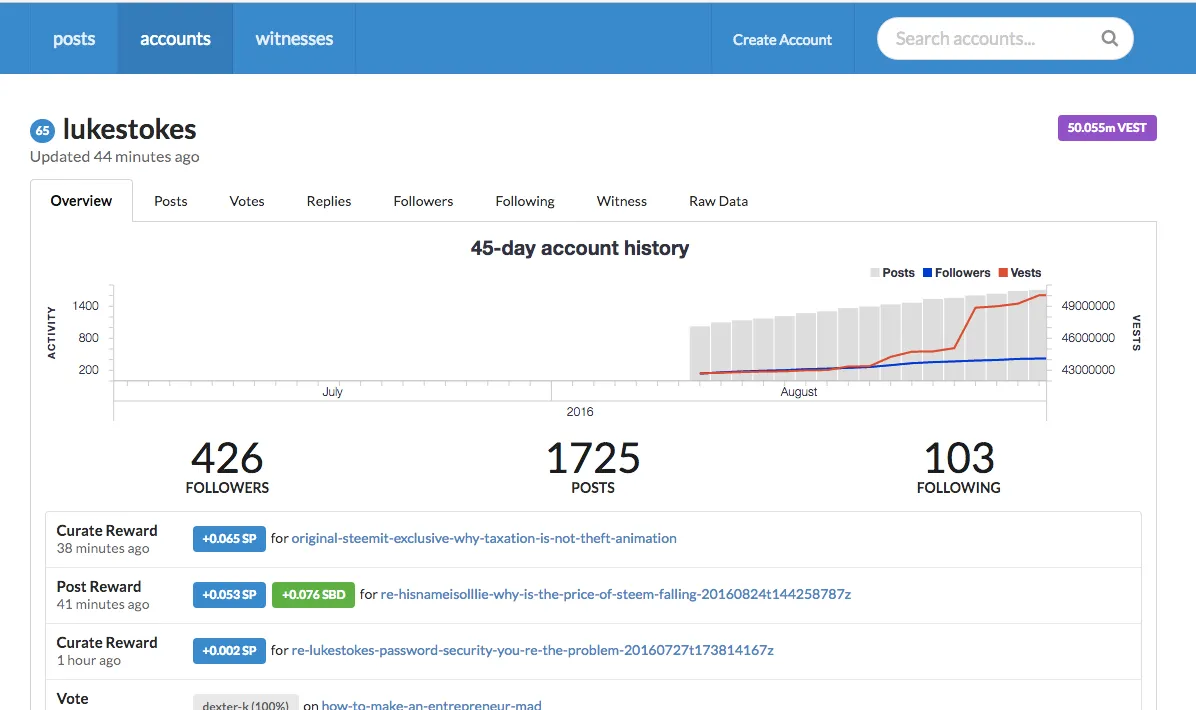The height and width of the screenshot is (710, 1196).
Task: Select the Overview tab
Action: coord(81,201)
